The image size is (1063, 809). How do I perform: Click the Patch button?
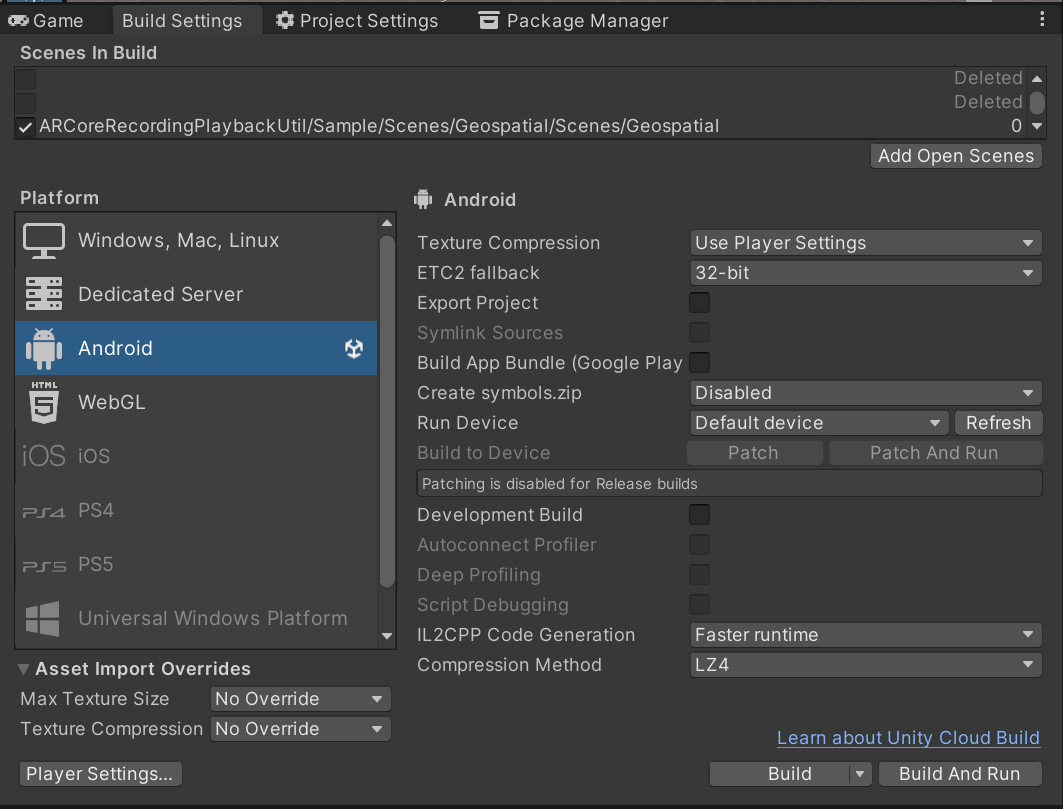pyautogui.click(x=754, y=453)
